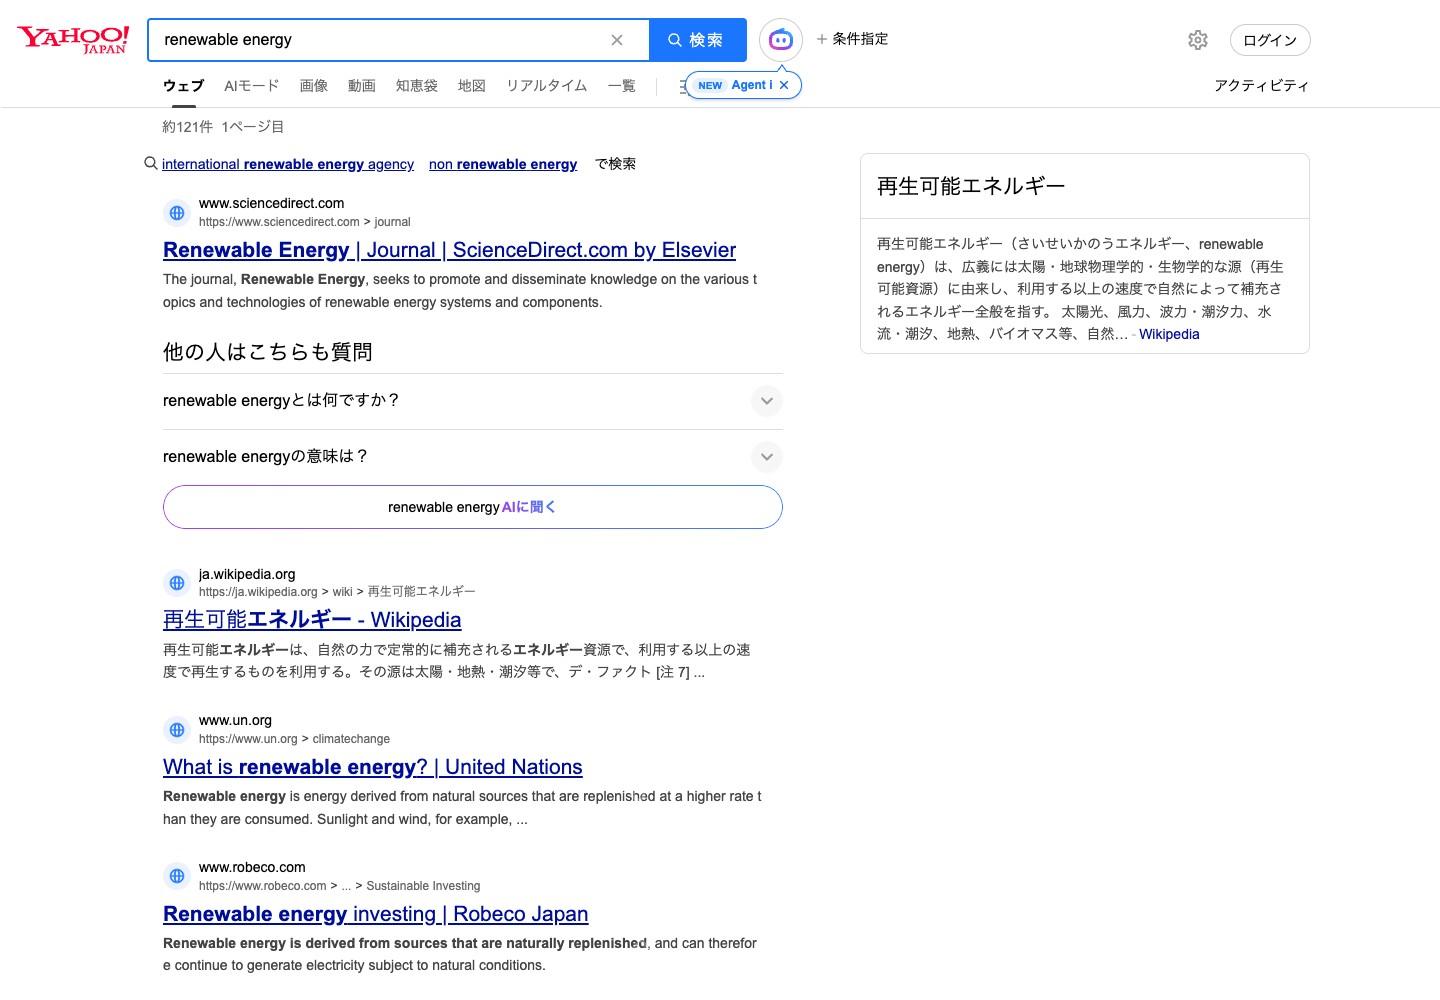The image size is (1440, 1000).
Task: Click 'international renewable energy agency' suggestion
Action: (x=288, y=164)
